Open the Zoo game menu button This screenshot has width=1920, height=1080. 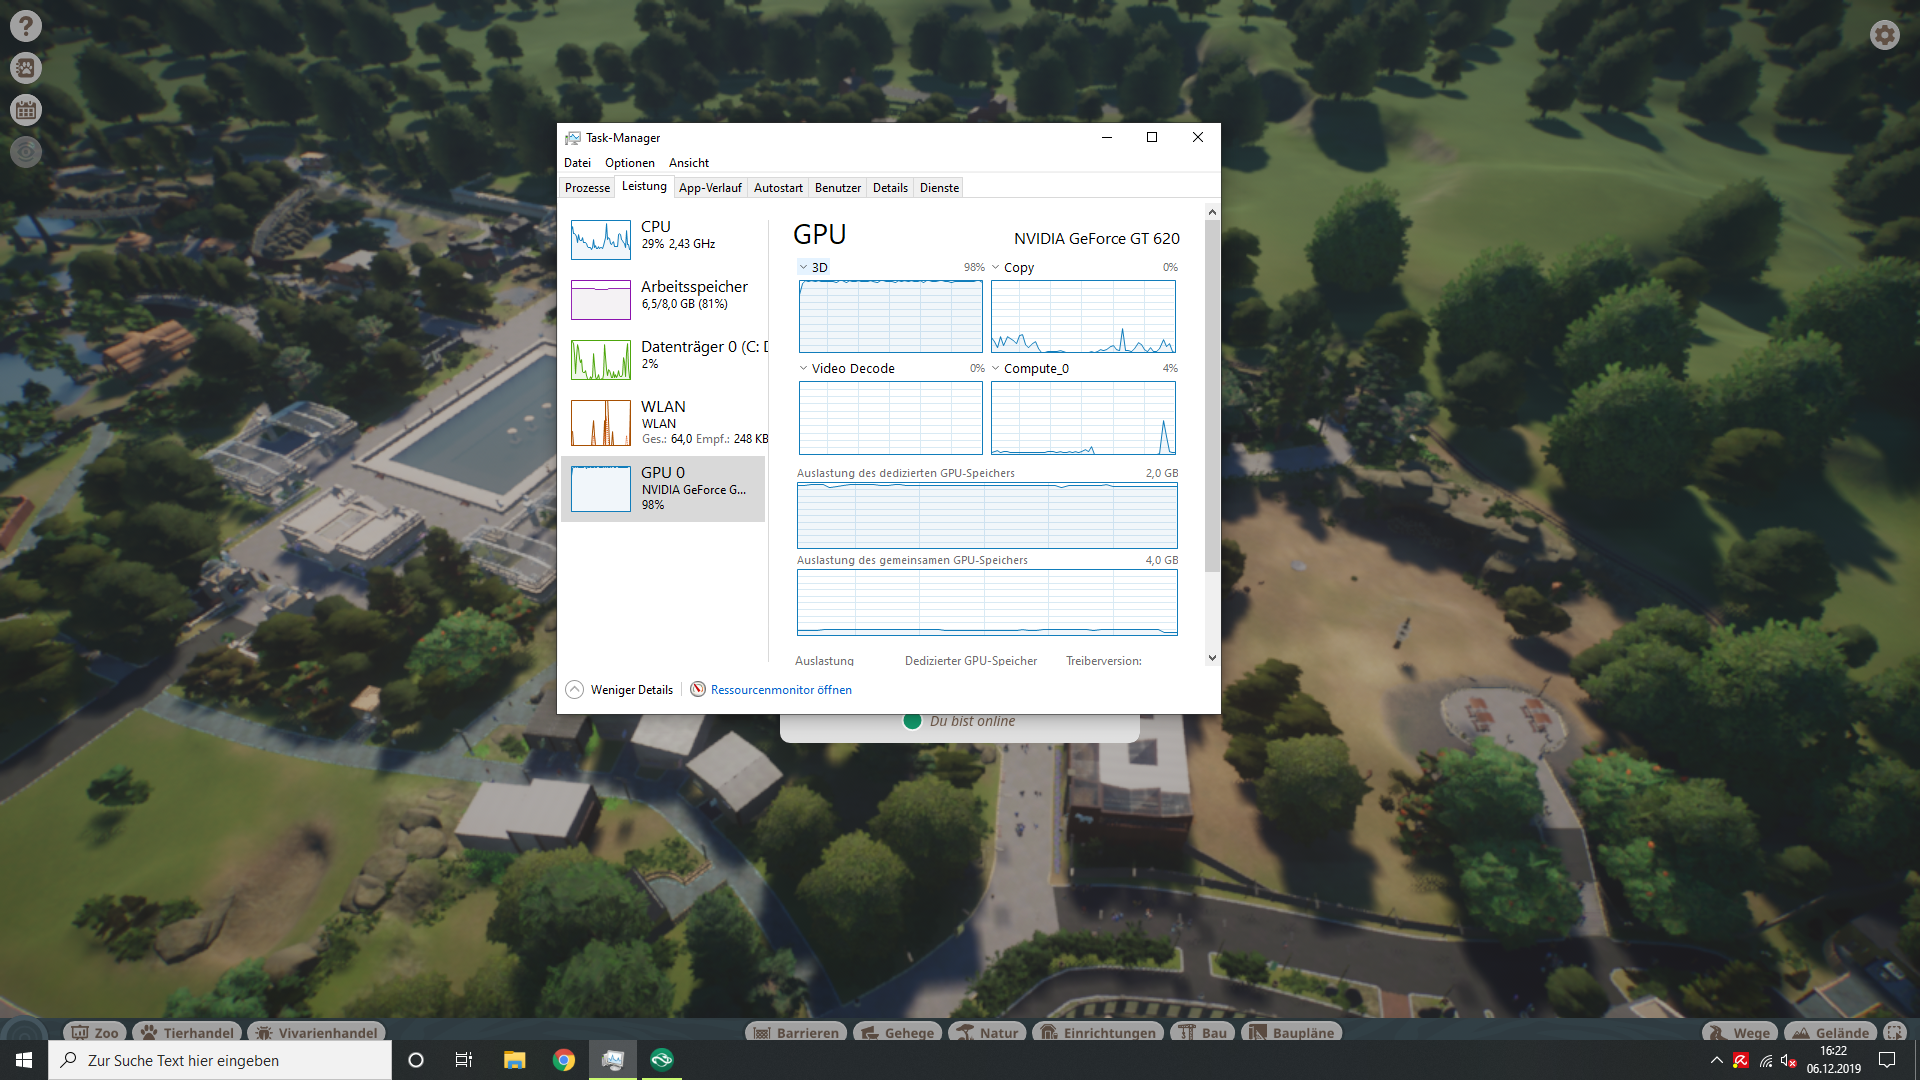pyautogui.click(x=95, y=1033)
